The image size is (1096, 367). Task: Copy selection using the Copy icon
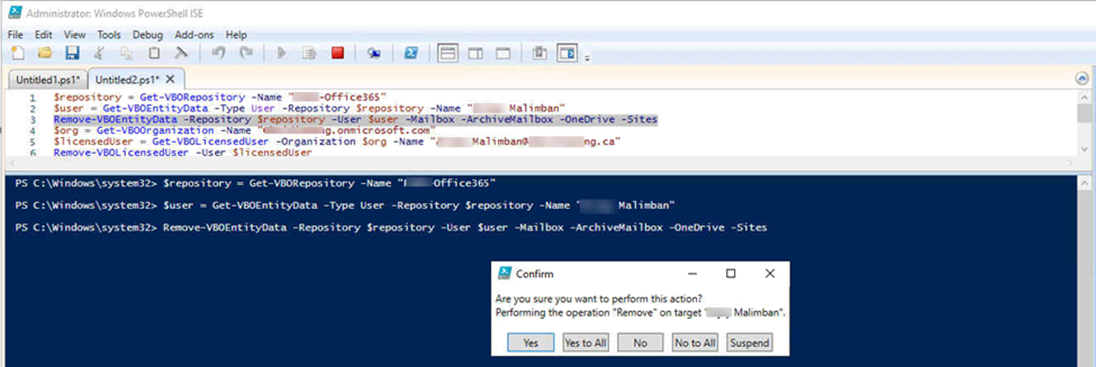127,53
